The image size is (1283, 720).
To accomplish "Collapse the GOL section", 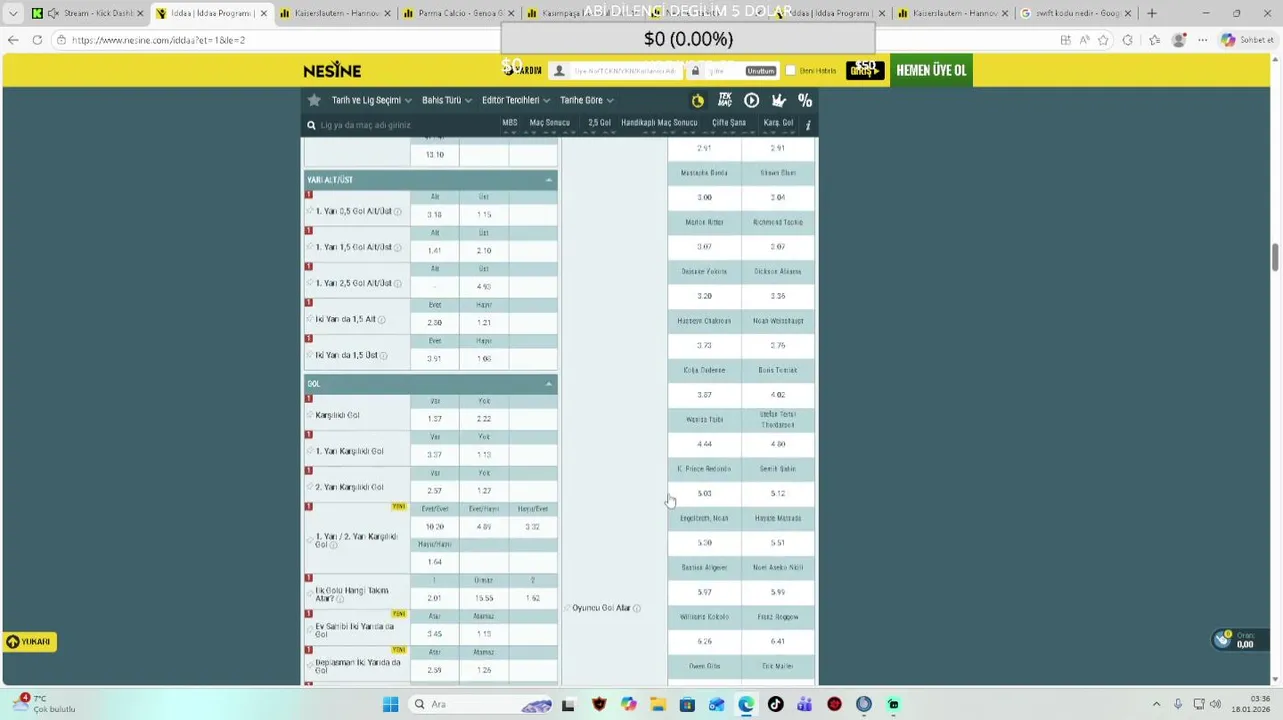I will click(x=549, y=384).
